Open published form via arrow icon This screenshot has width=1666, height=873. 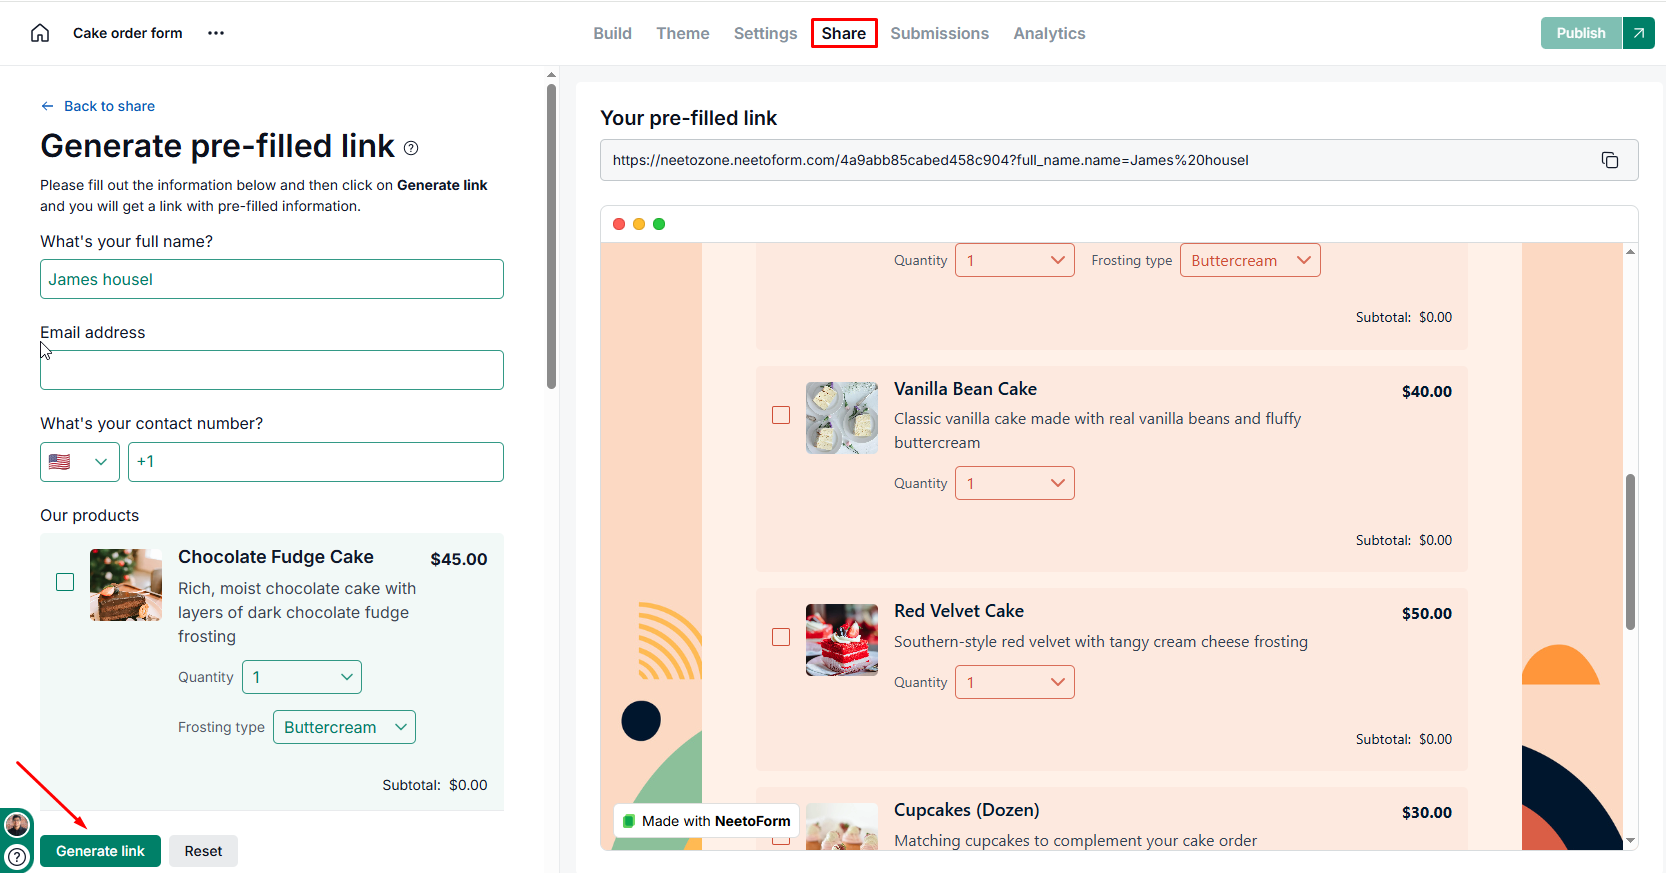(x=1638, y=33)
